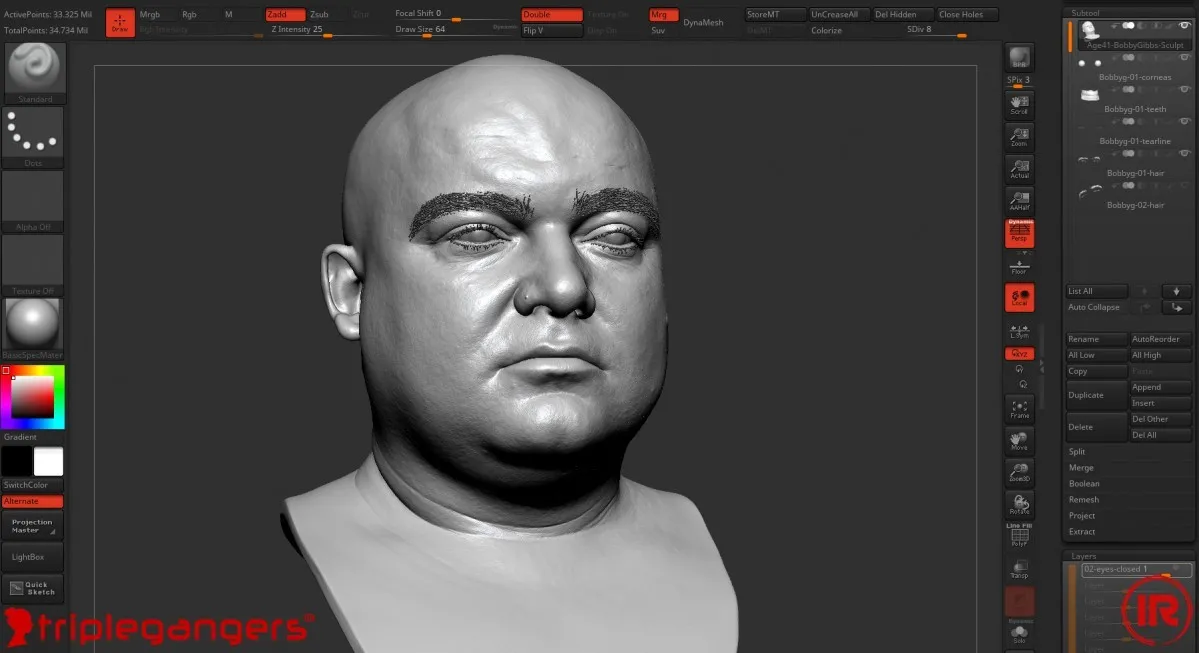Click the Actual size icon
Screen dimensions: 1199x653
1019,169
